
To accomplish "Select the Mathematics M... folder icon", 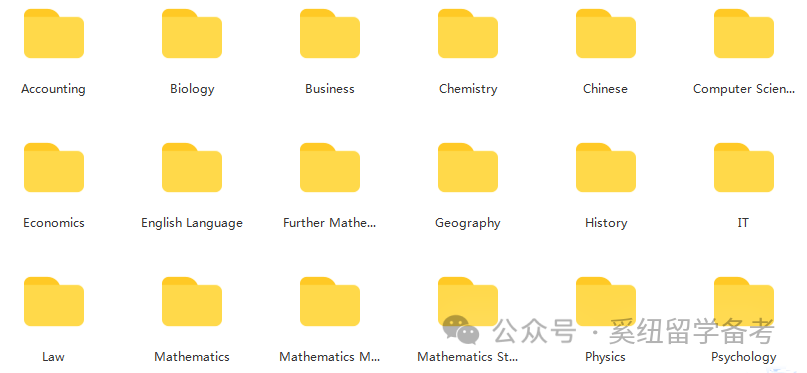I will coord(330,301).
